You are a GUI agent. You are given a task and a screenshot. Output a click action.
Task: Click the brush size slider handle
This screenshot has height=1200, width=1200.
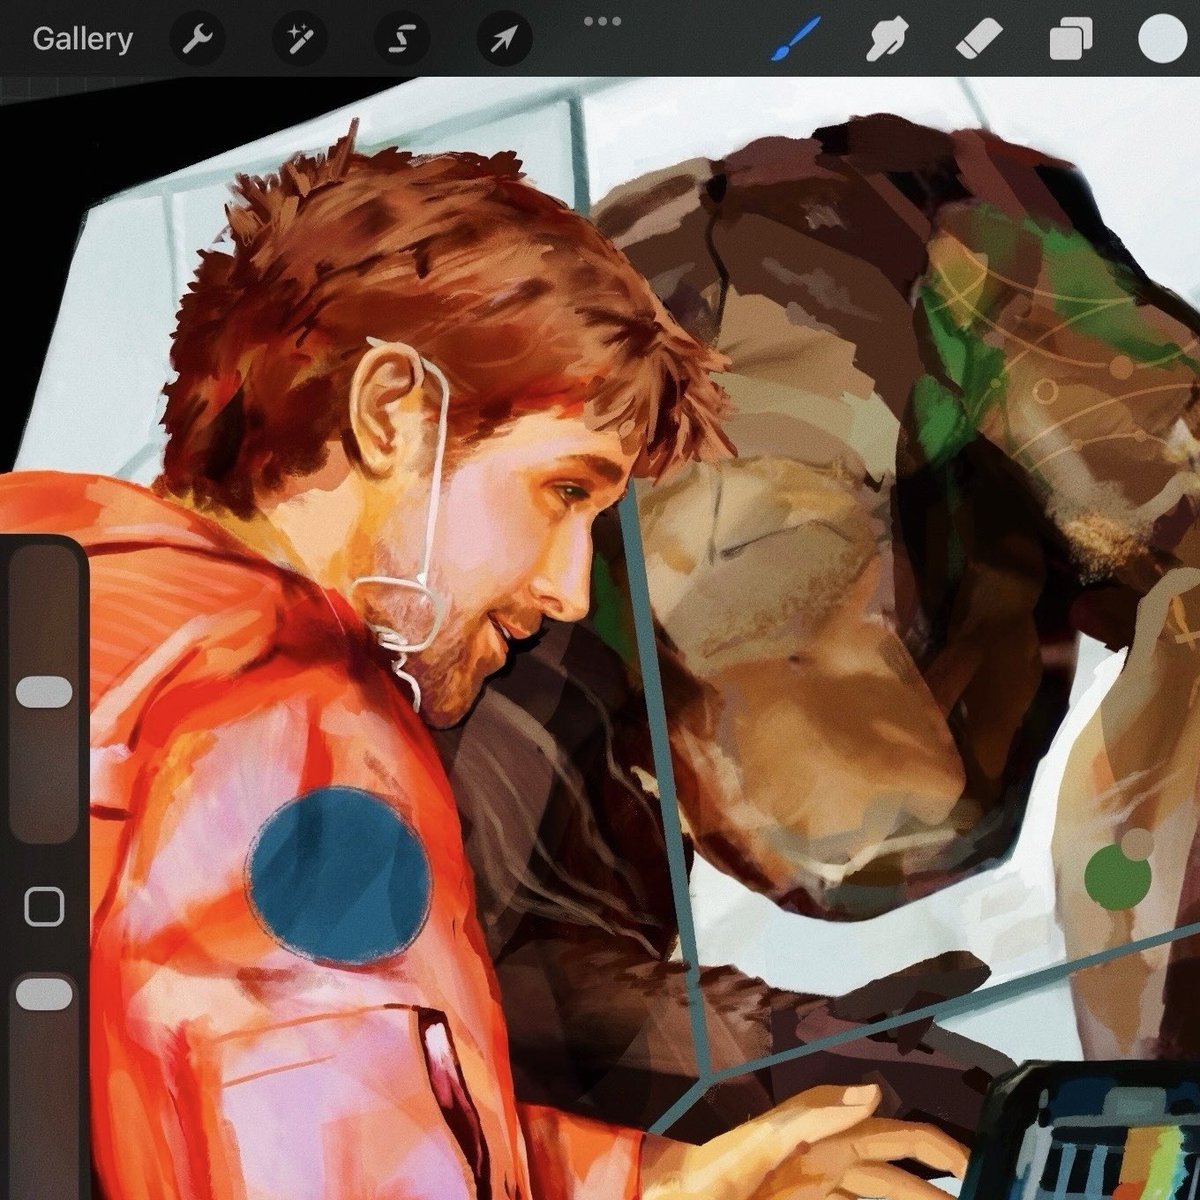click(x=45, y=692)
